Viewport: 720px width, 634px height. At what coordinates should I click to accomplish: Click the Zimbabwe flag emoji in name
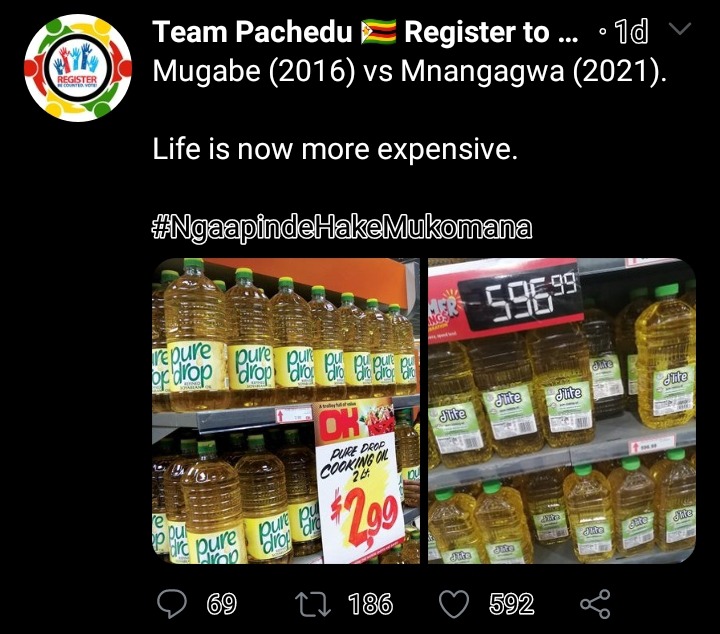pos(378,32)
